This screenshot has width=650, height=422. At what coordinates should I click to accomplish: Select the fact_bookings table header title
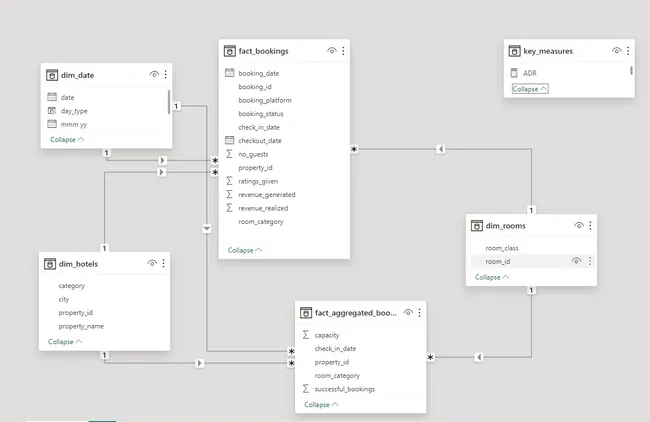(263, 51)
